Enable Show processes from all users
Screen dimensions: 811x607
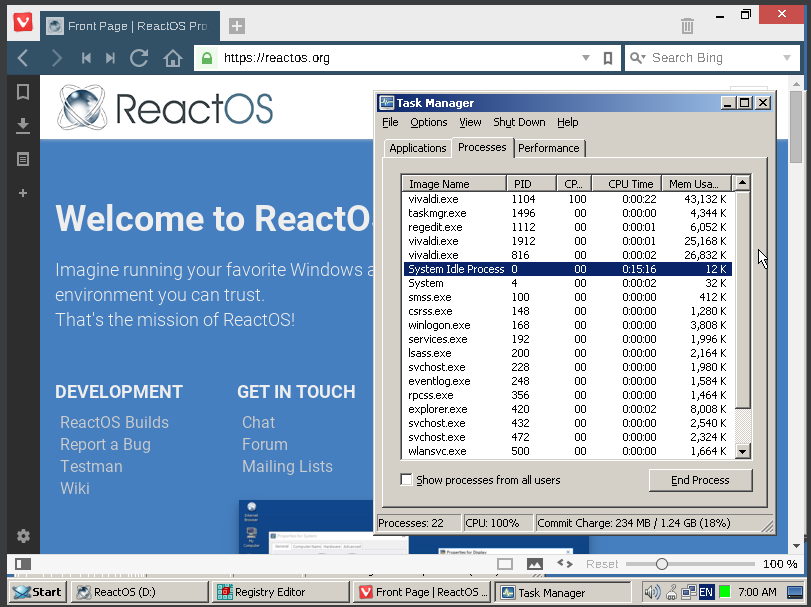click(x=406, y=480)
